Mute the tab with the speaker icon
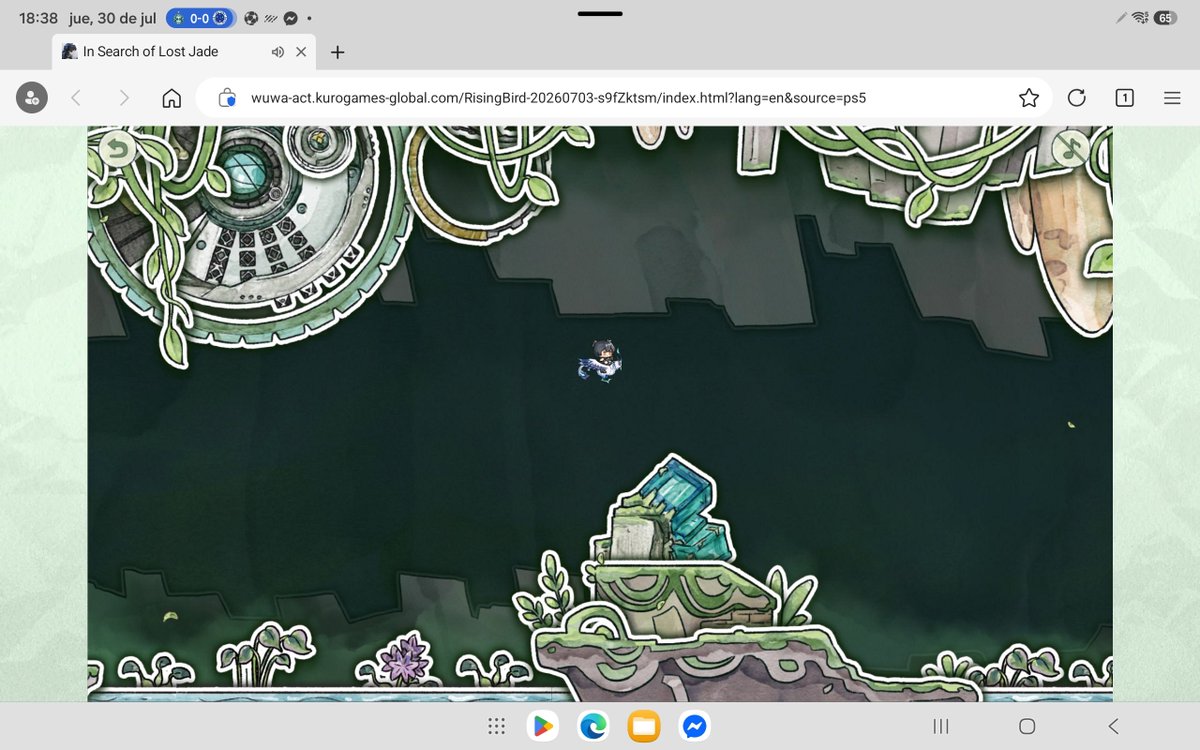1200x750 pixels. click(278, 52)
